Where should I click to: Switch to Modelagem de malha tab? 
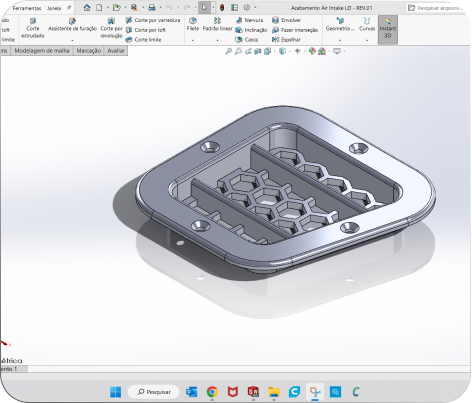pos(42,51)
